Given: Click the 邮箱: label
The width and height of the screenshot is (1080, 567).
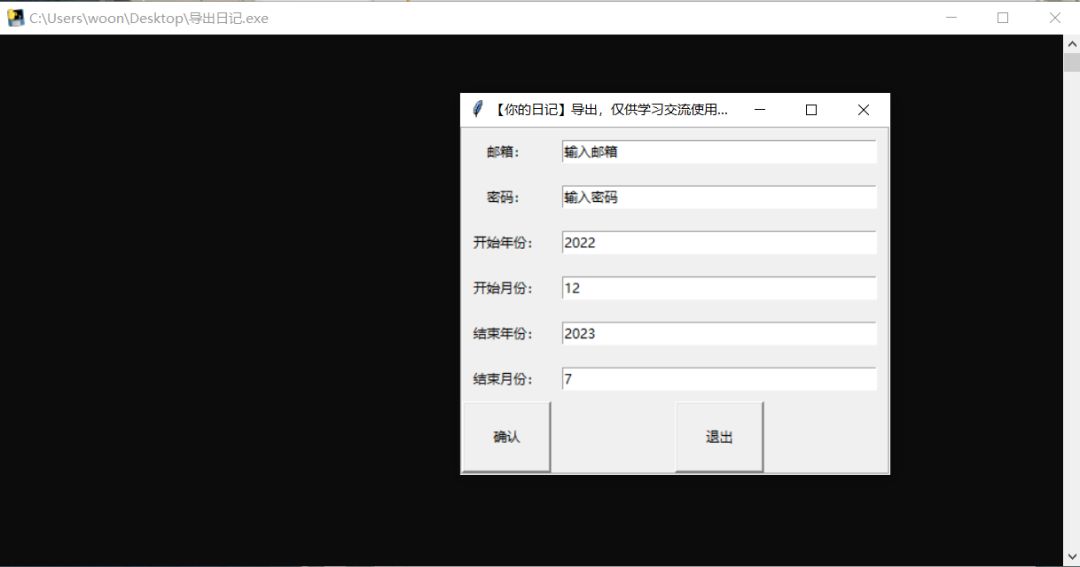Looking at the screenshot, I should point(503,152).
